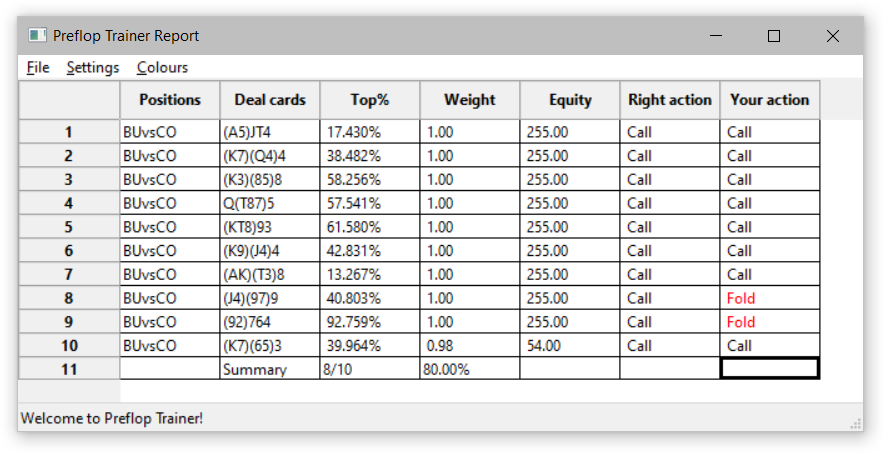Close the Preflop Trainer Report window
885x454 pixels.
[832, 36]
